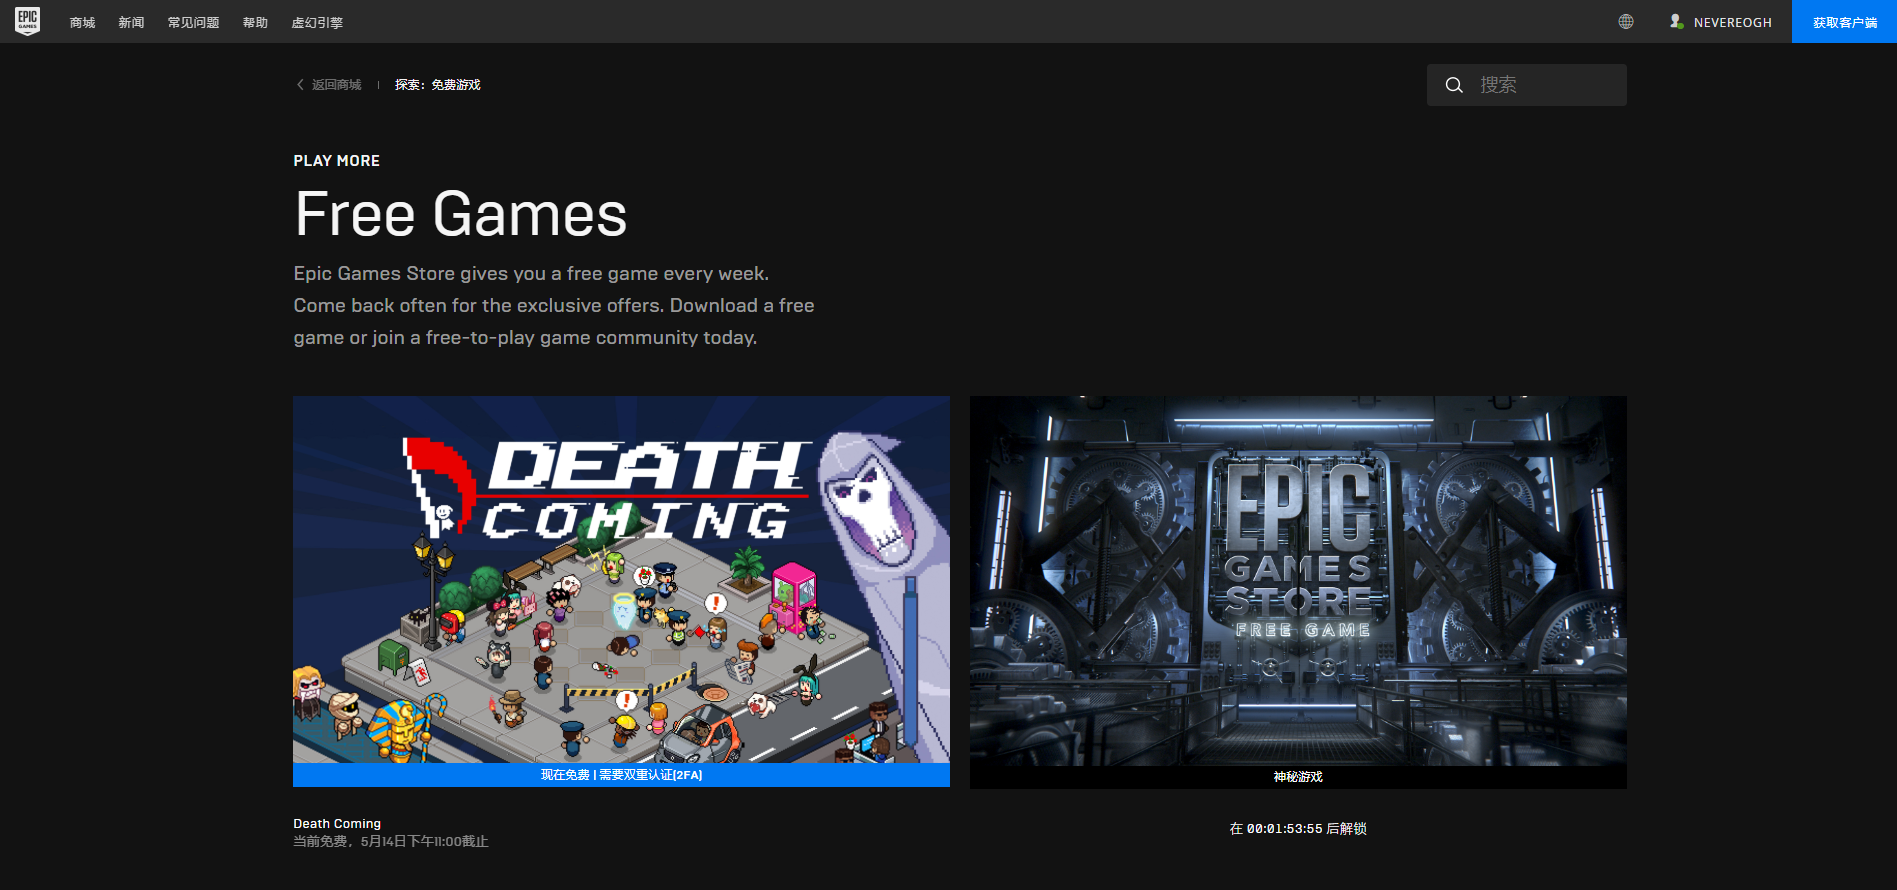Open the NEVEREOGH account menu
1897x890 pixels.
pyautogui.click(x=1732, y=22)
